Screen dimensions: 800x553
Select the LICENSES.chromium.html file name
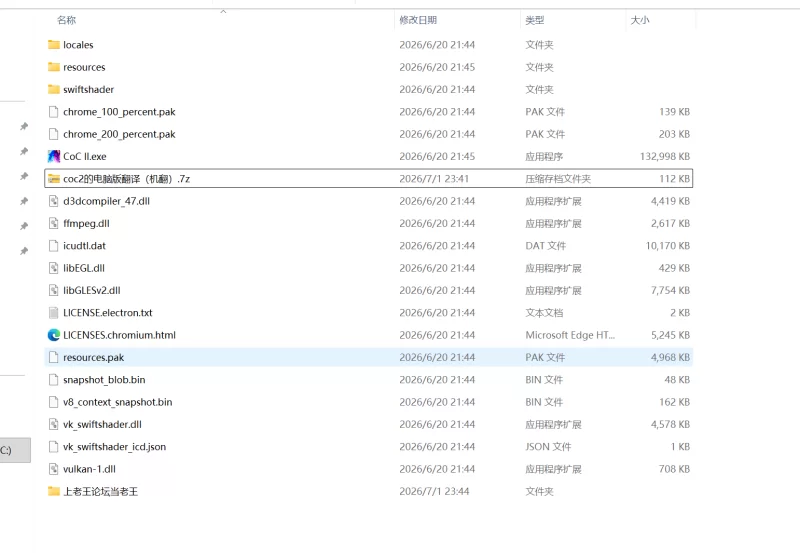[x=119, y=335]
